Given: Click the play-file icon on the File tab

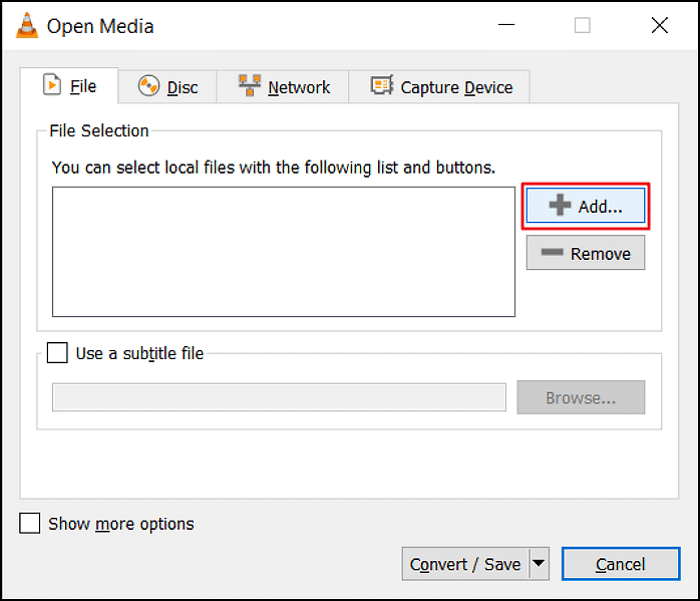Looking at the screenshot, I should point(51,86).
